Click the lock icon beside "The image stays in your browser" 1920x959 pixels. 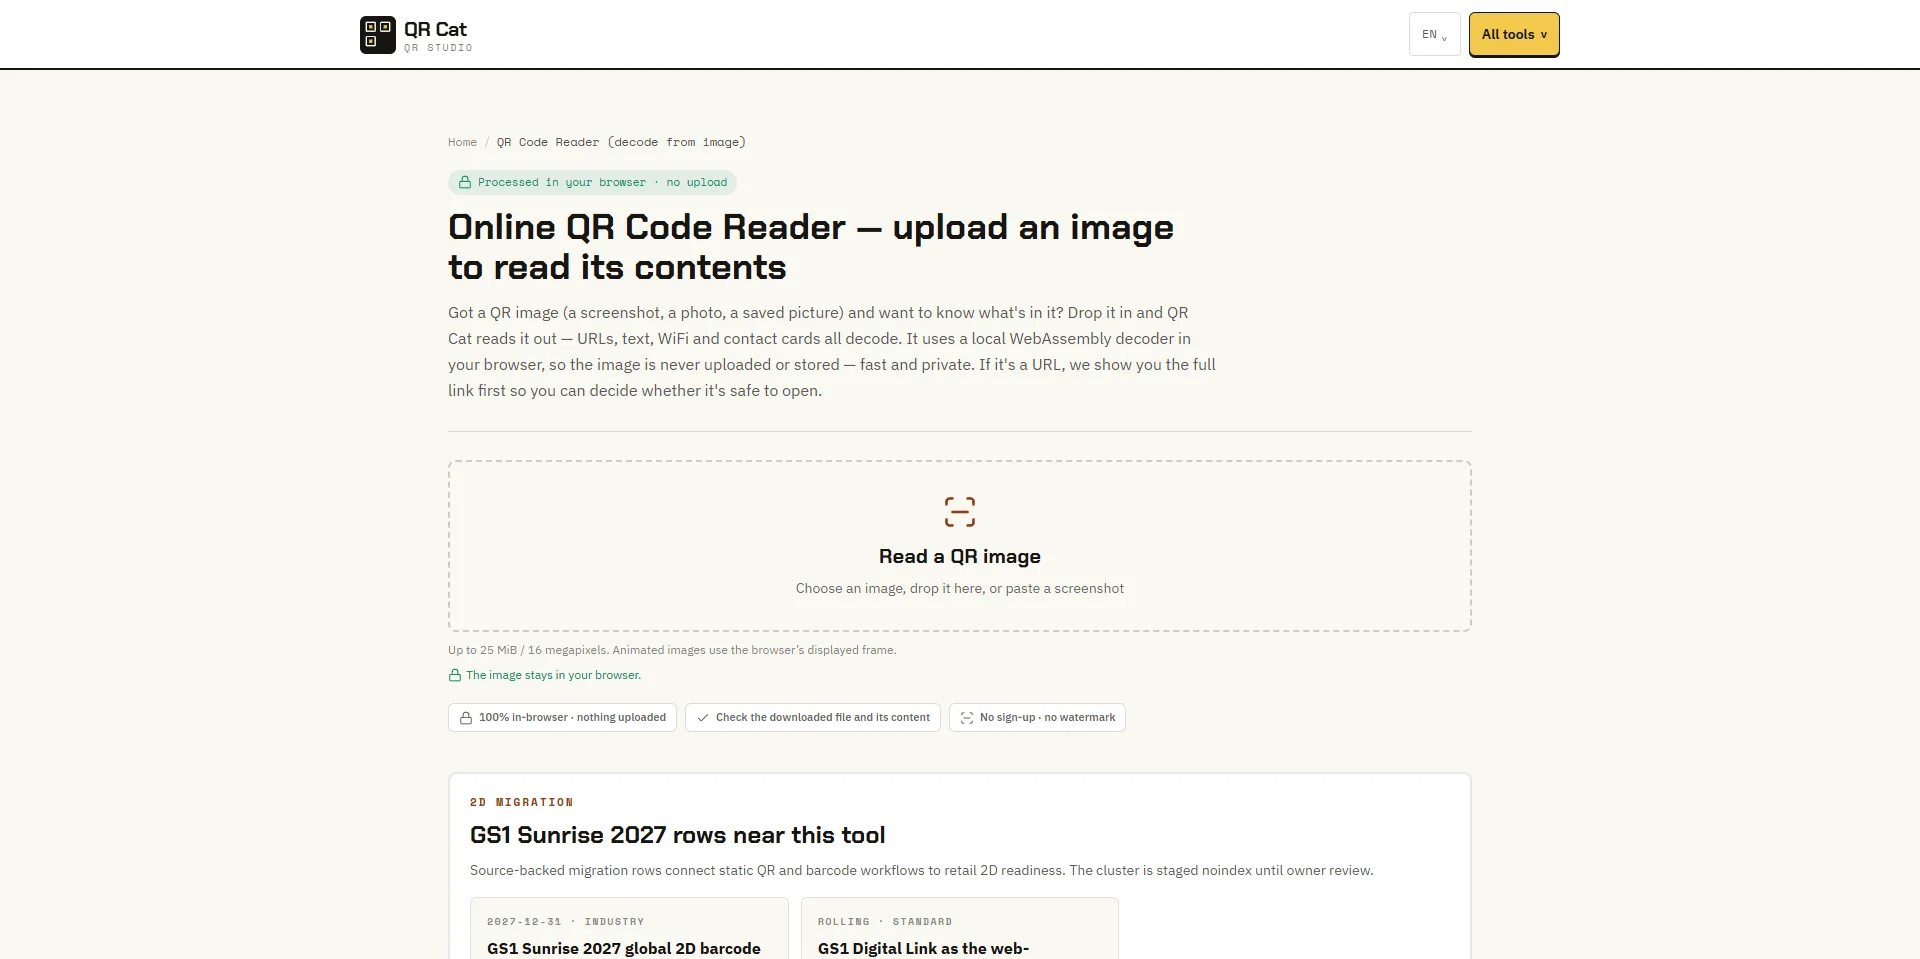[x=455, y=676]
